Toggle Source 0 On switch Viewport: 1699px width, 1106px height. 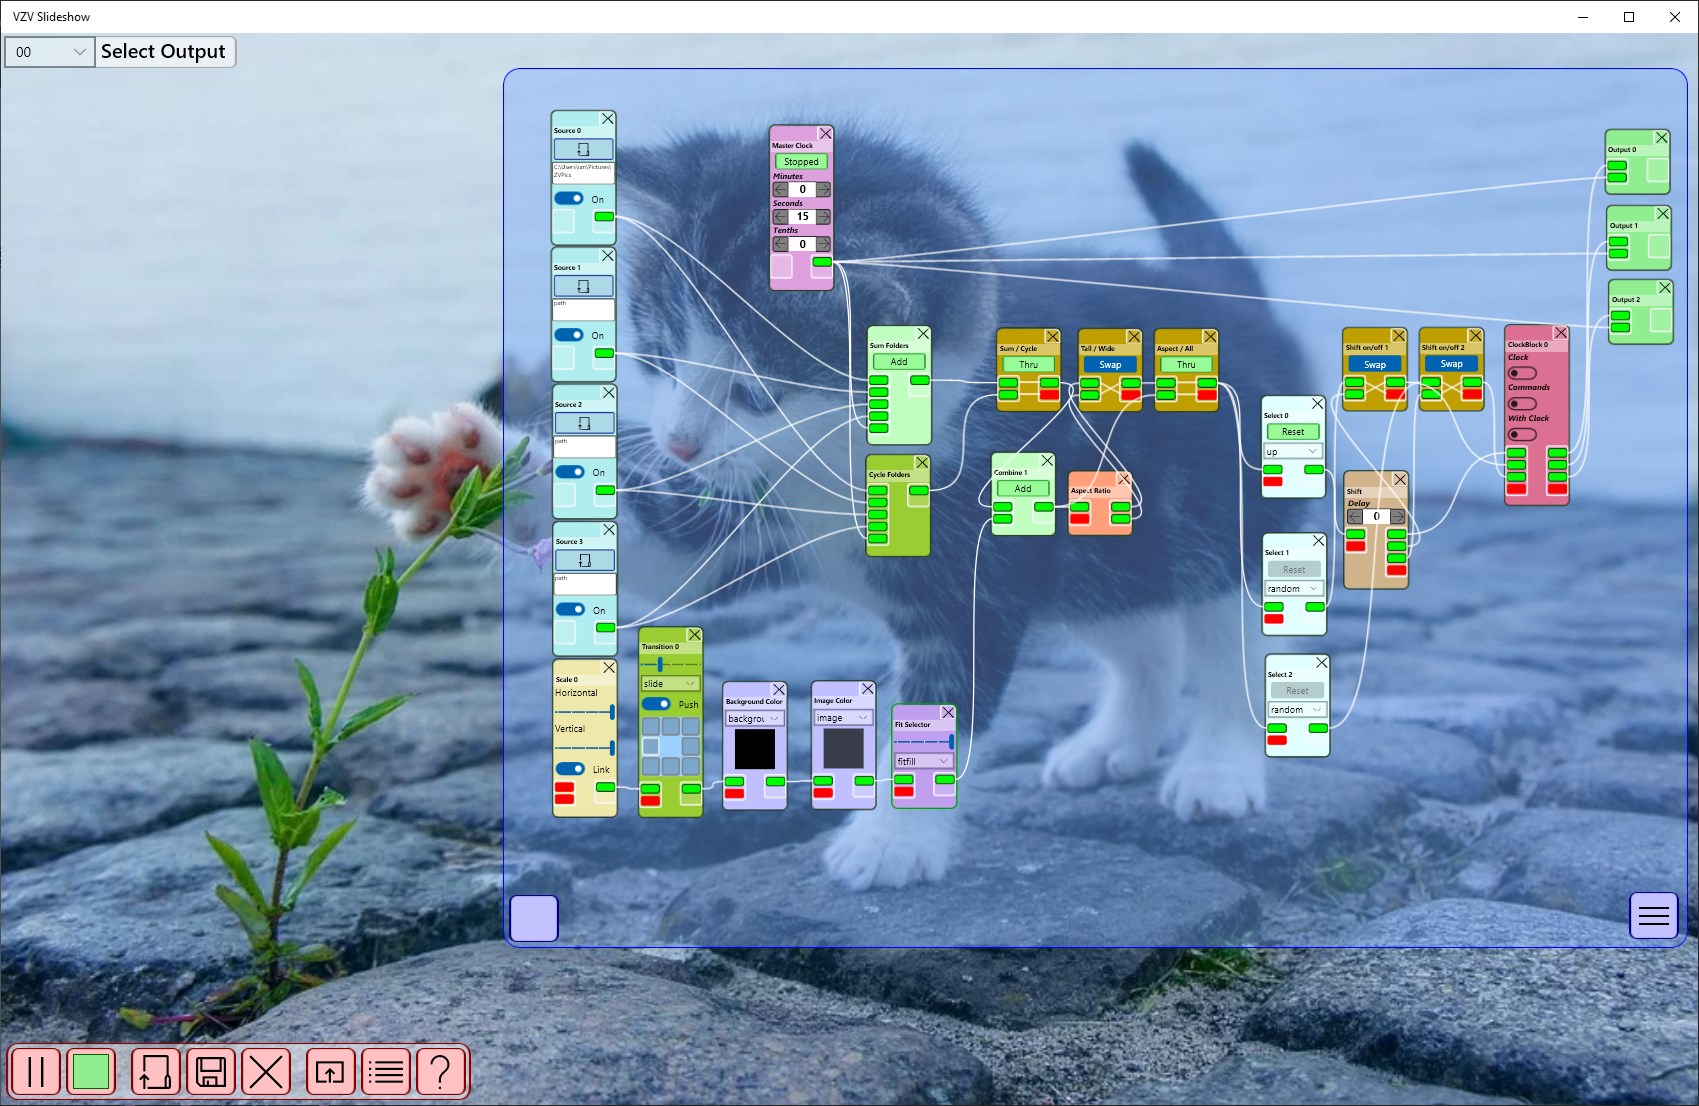569,199
